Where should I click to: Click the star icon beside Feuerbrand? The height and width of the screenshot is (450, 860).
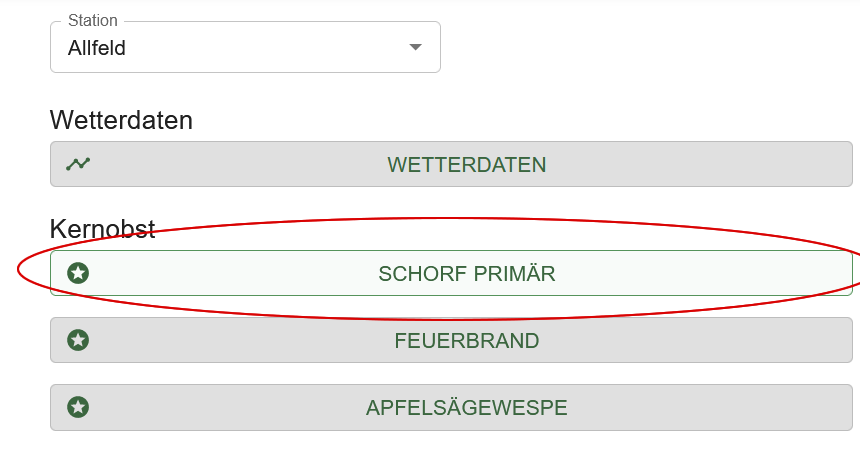pos(78,340)
